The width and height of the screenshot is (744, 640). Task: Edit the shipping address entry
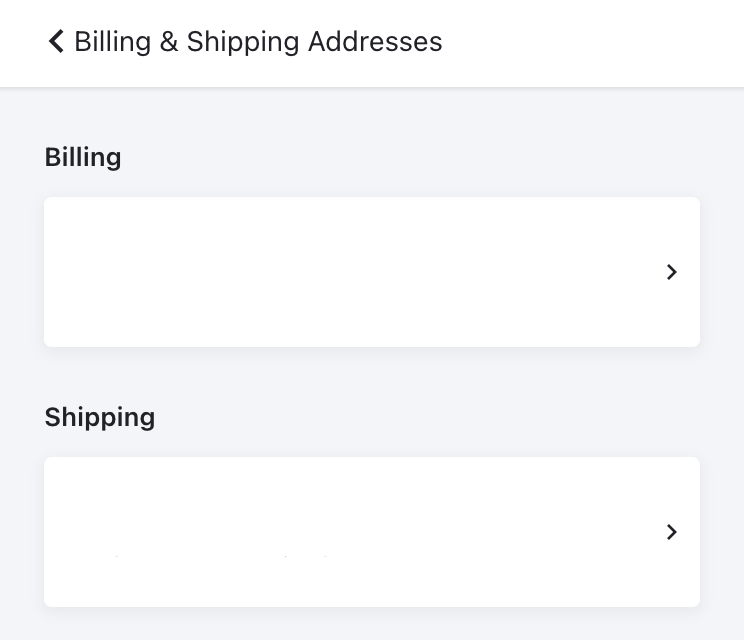click(371, 532)
